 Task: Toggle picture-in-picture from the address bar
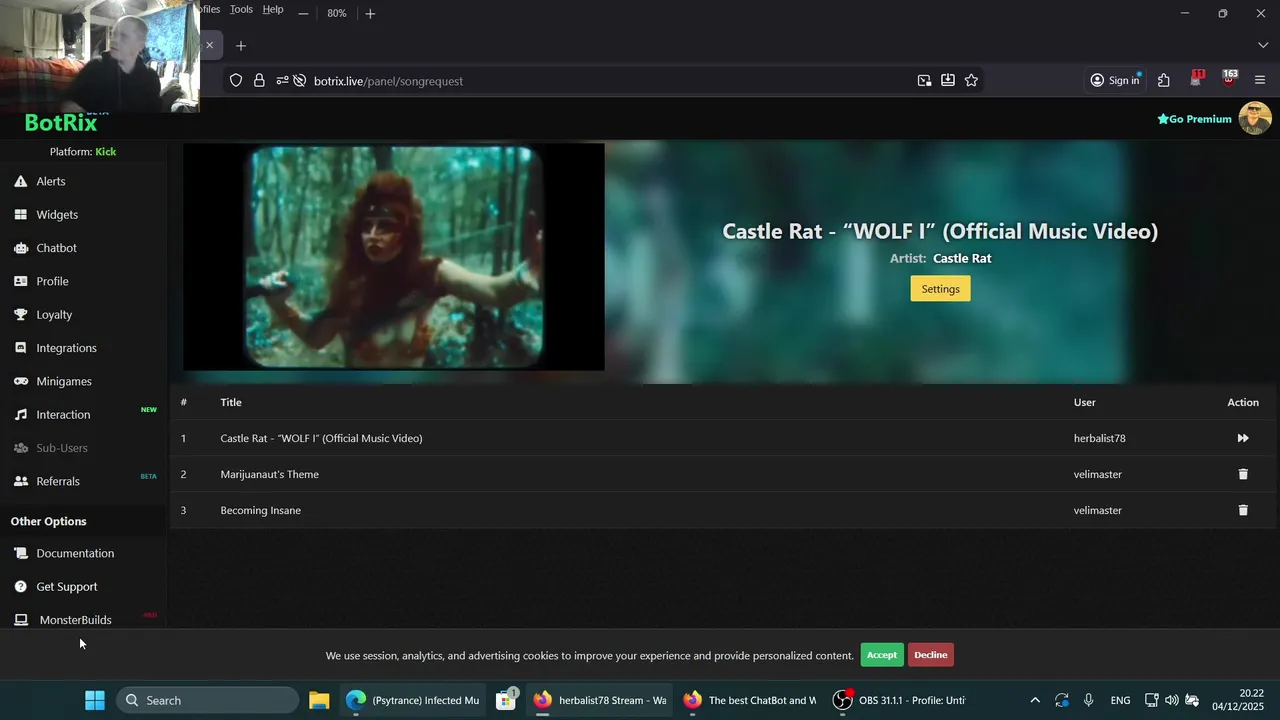[x=924, y=81]
